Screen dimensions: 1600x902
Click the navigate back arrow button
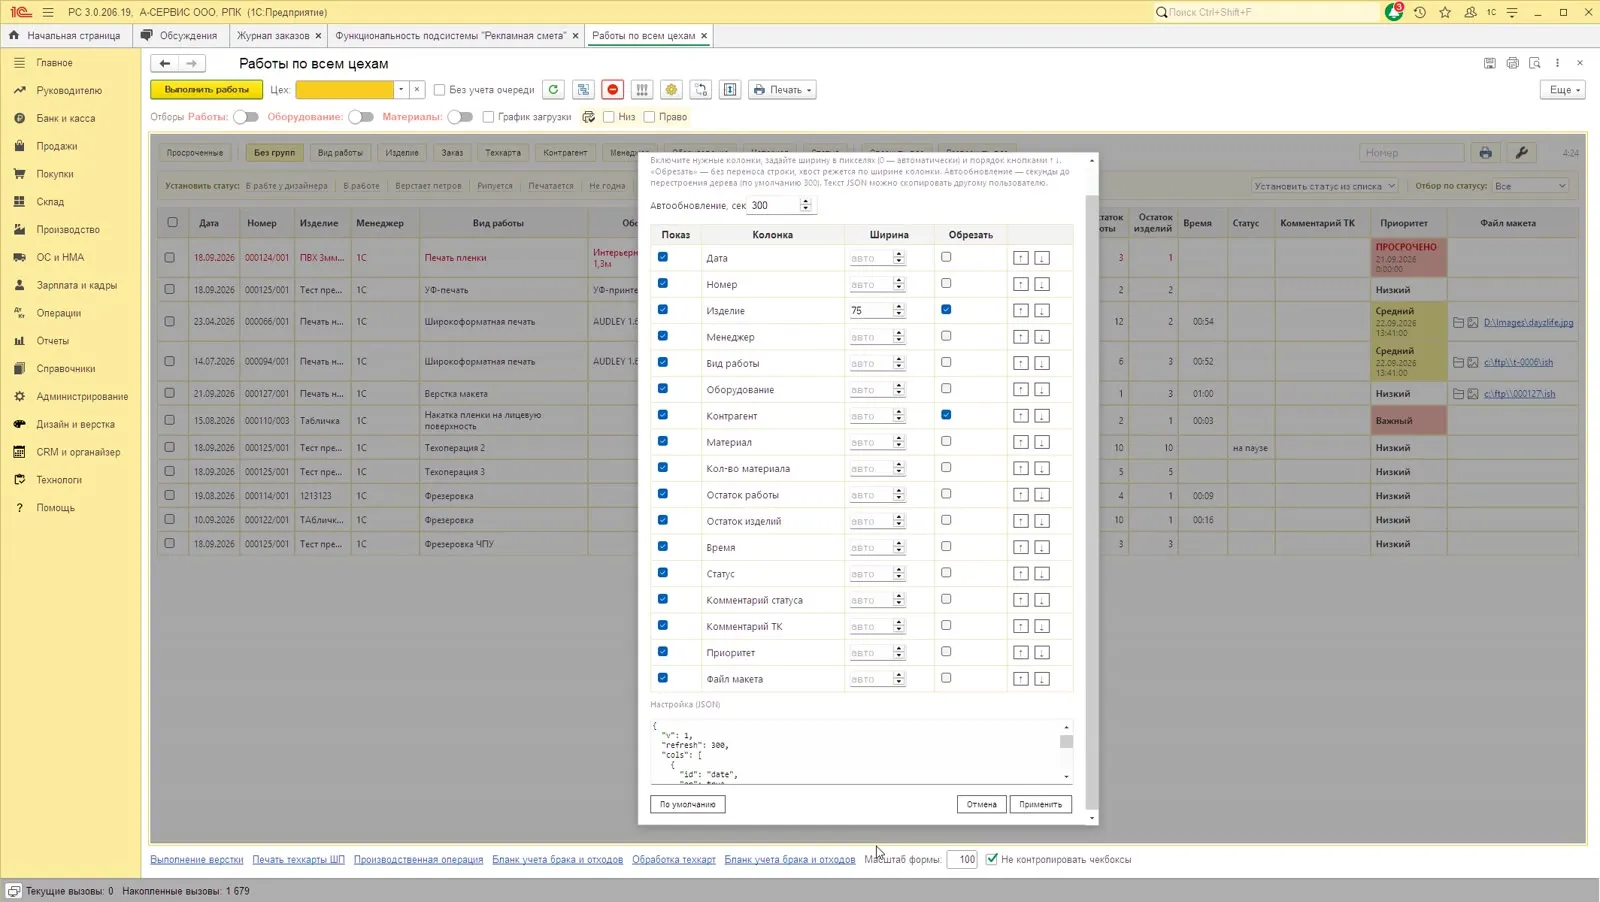click(x=165, y=63)
